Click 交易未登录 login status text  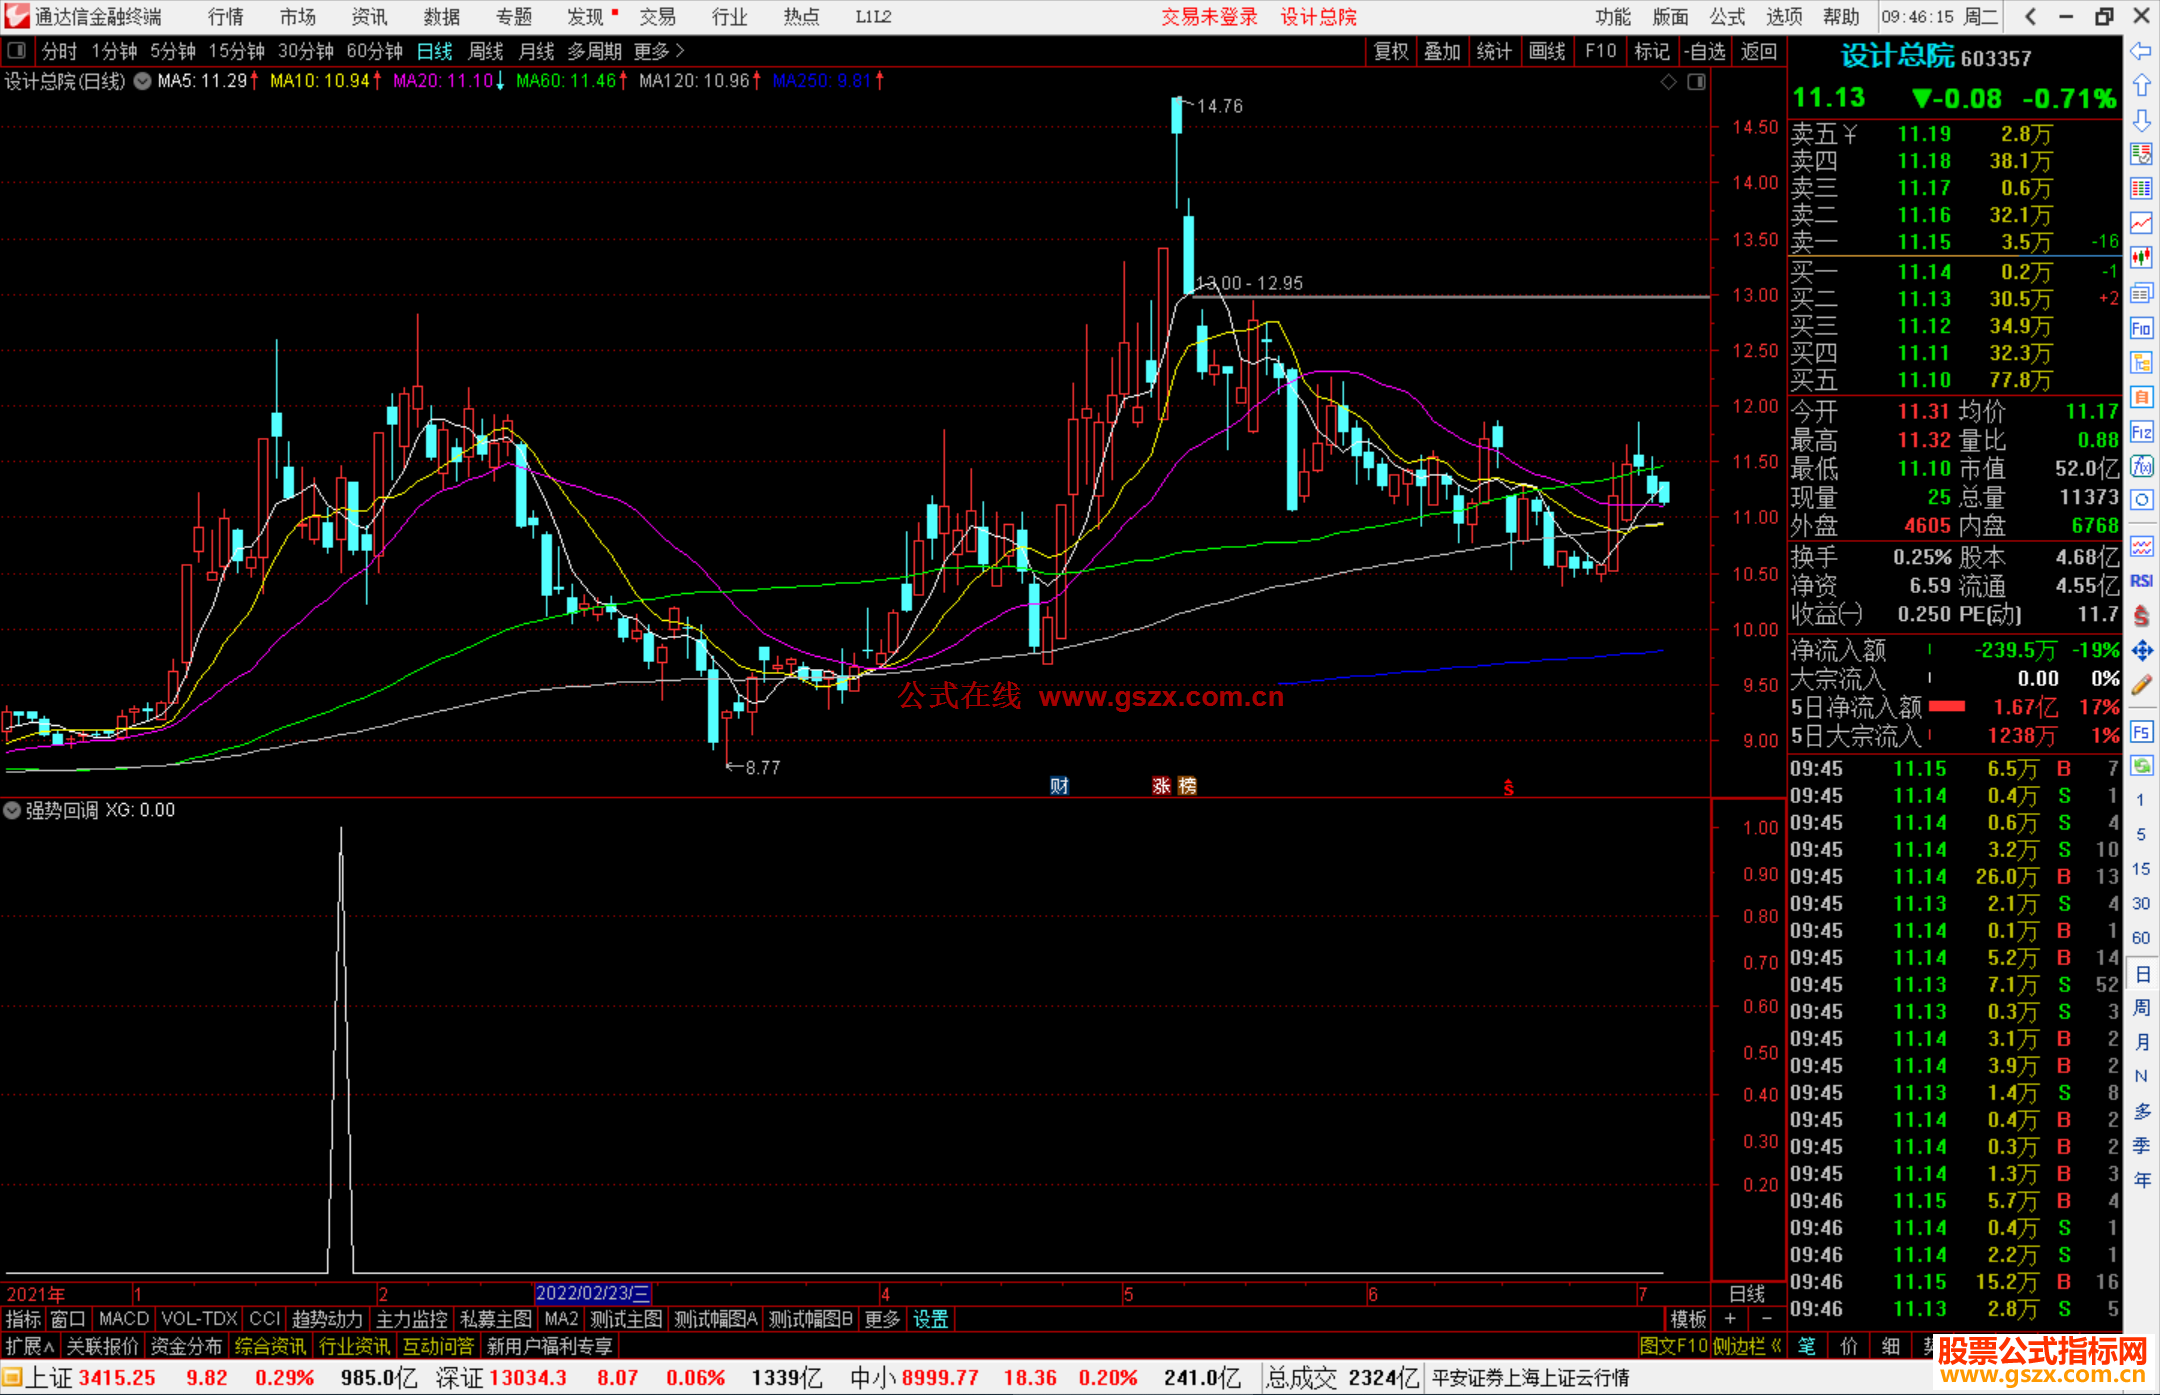coord(1209,17)
